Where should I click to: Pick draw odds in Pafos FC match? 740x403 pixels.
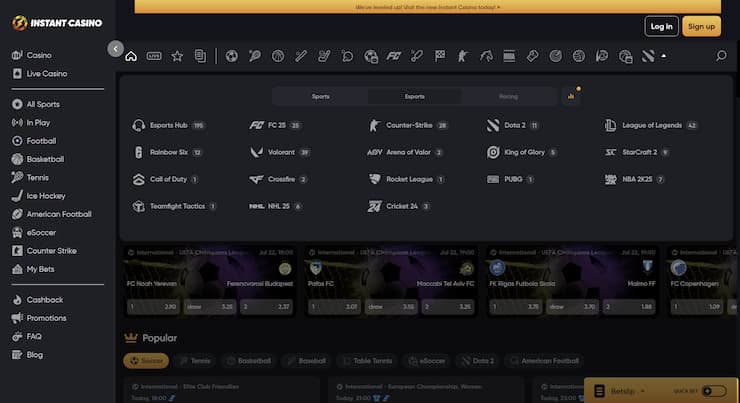391,307
